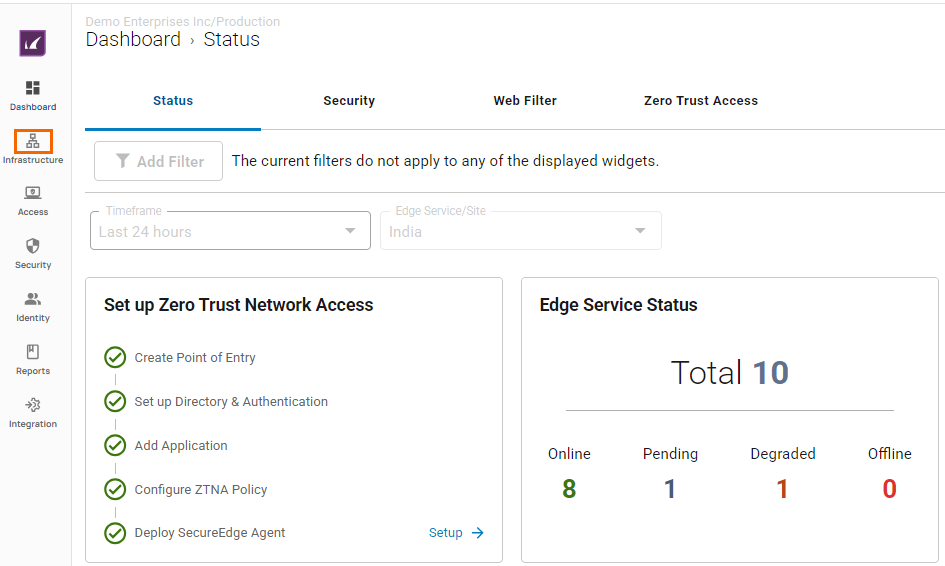Click the Online edge service count
Viewport: 945px width, 566px height.
pyautogui.click(x=569, y=489)
